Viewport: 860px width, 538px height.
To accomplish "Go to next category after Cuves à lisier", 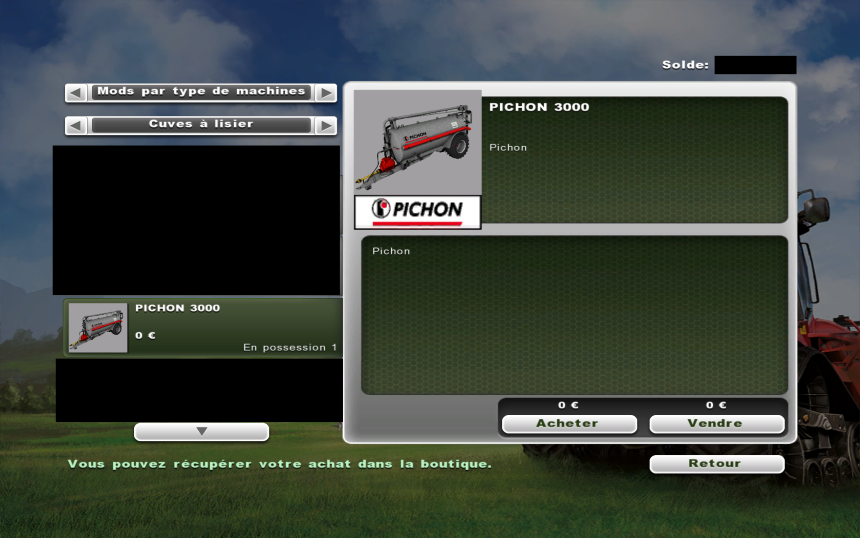I will pyautogui.click(x=326, y=126).
